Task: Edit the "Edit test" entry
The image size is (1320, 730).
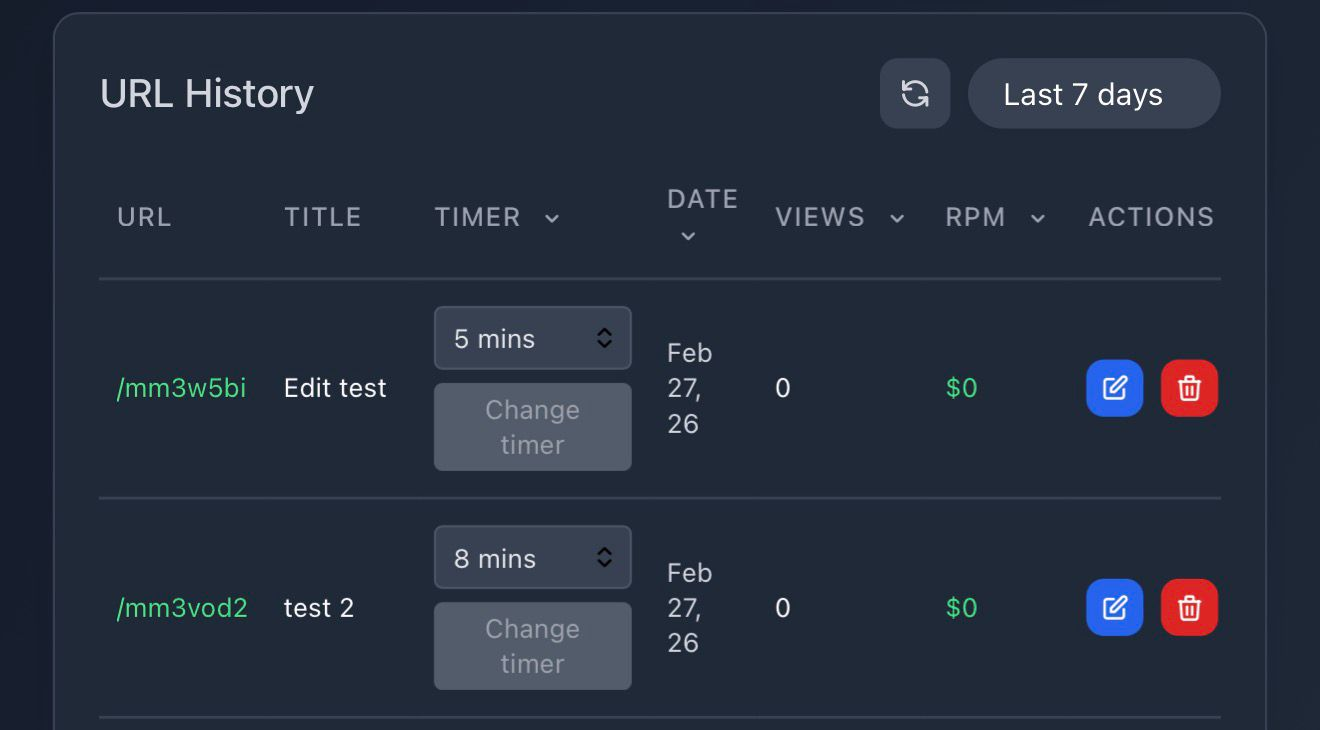Action: coord(1114,388)
